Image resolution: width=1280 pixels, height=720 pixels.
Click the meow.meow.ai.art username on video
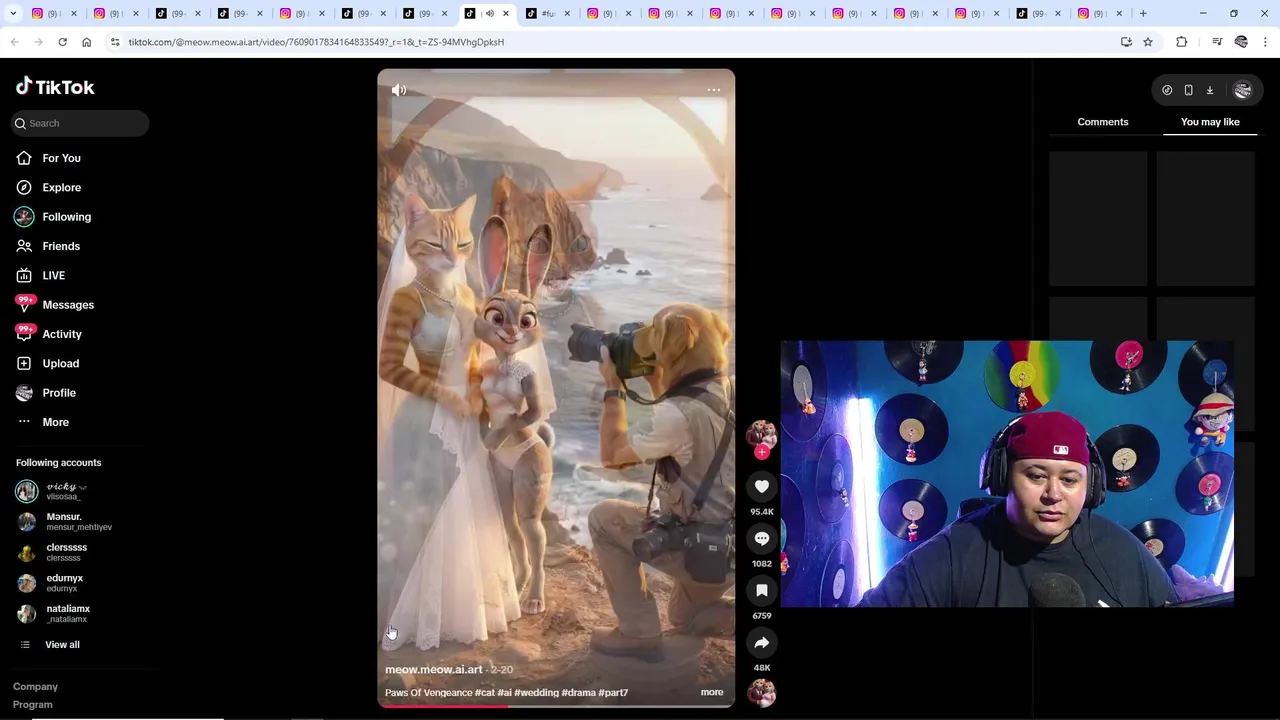coord(434,670)
